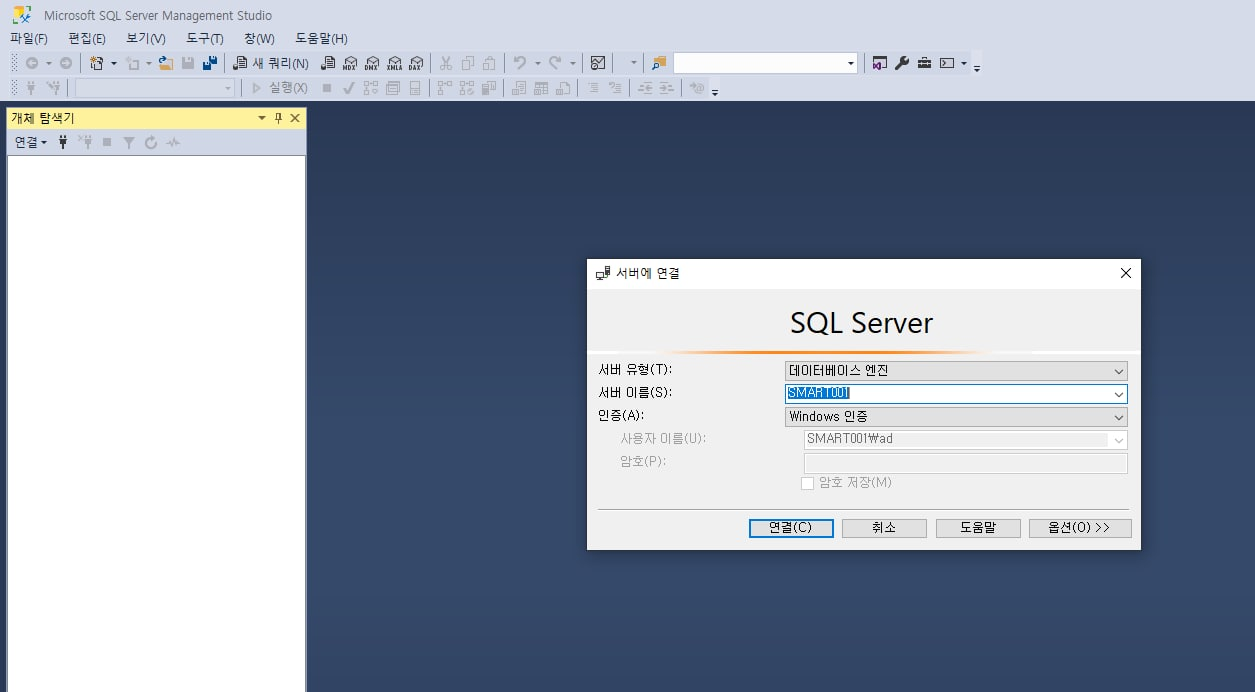Open the 도구(T) menu
This screenshot has height=692, width=1255.
[x=205, y=38]
